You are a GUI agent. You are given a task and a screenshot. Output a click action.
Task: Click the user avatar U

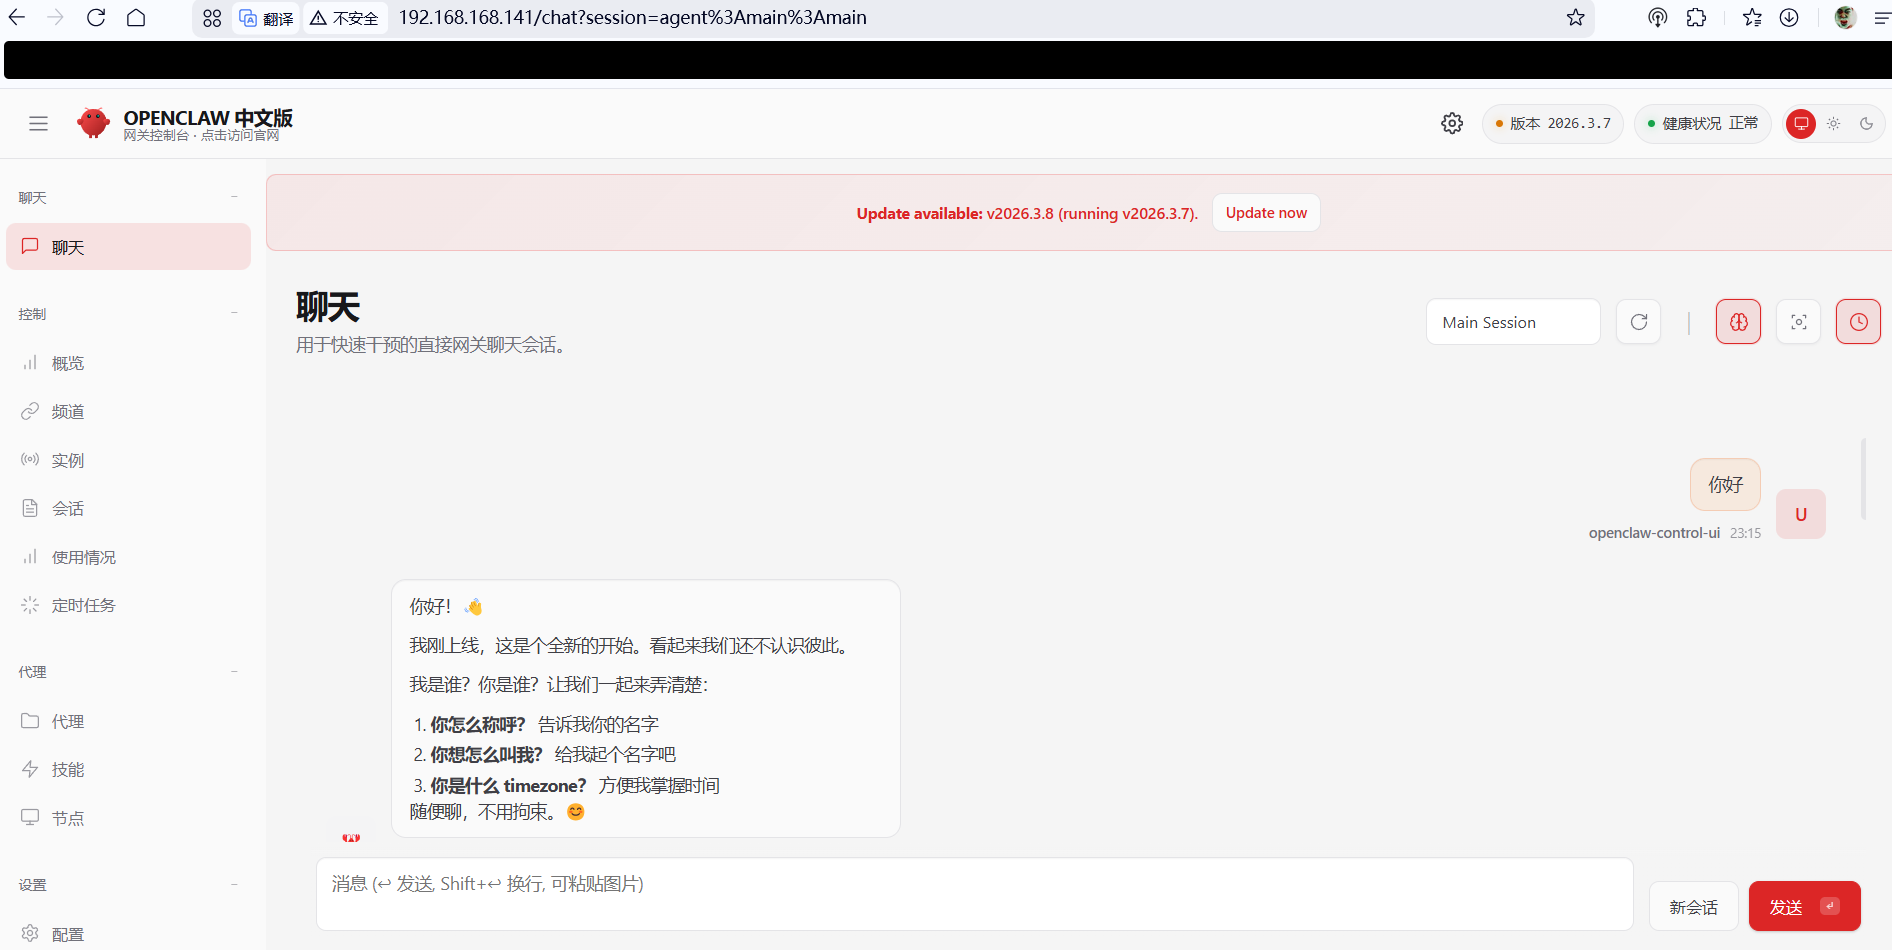[x=1801, y=514]
